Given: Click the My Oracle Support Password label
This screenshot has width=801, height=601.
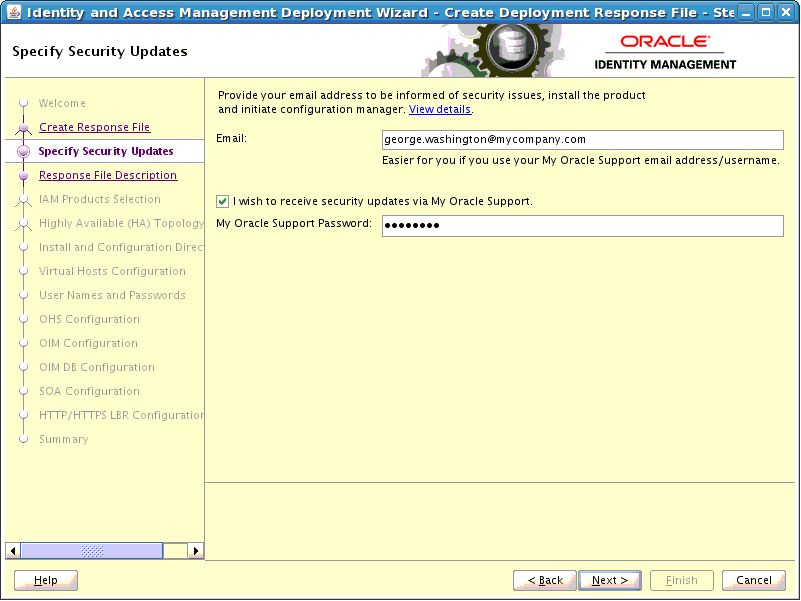Looking at the screenshot, I should pyautogui.click(x=294, y=223).
